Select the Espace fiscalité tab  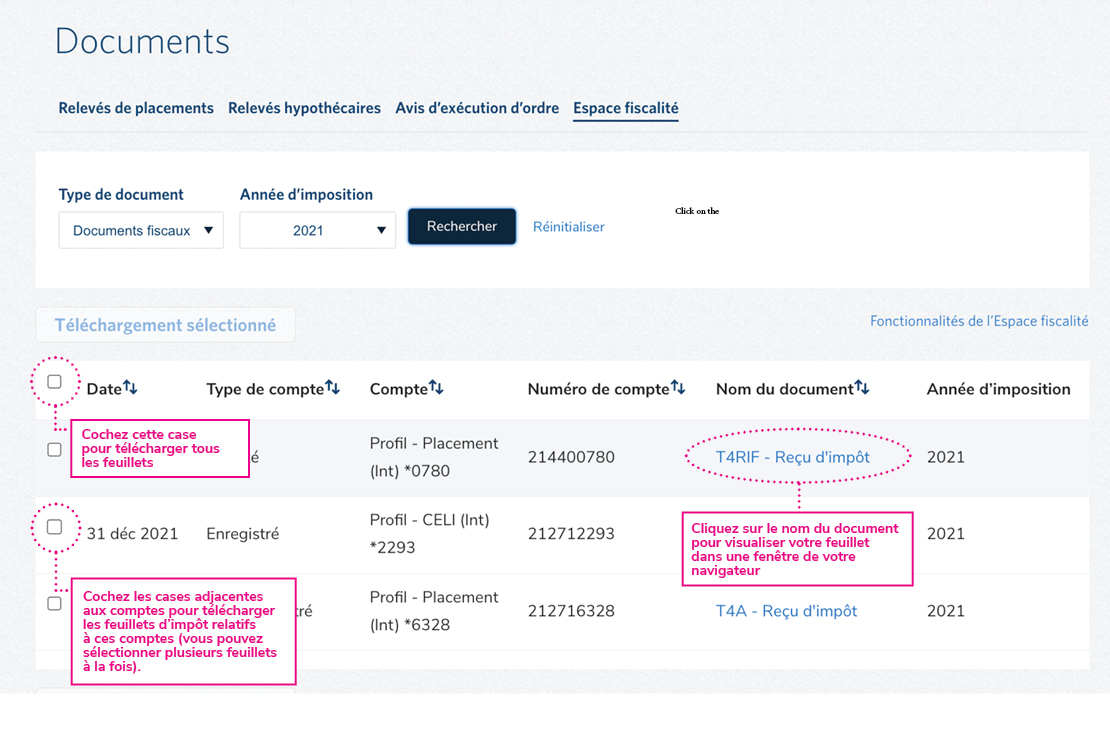(x=626, y=108)
